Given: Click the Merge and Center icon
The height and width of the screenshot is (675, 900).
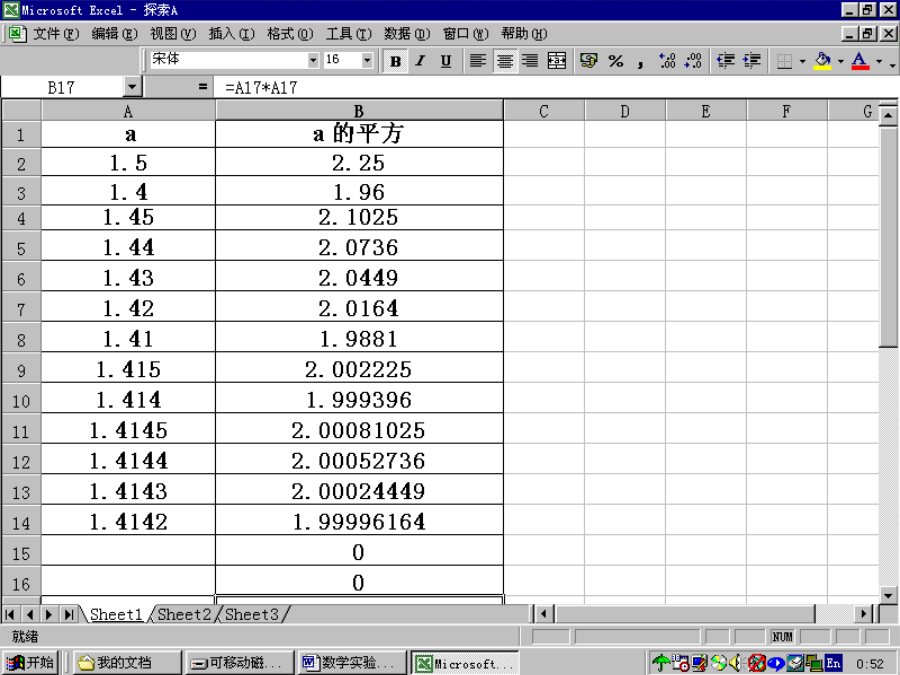Looking at the screenshot, I should [x=556, y=61].
